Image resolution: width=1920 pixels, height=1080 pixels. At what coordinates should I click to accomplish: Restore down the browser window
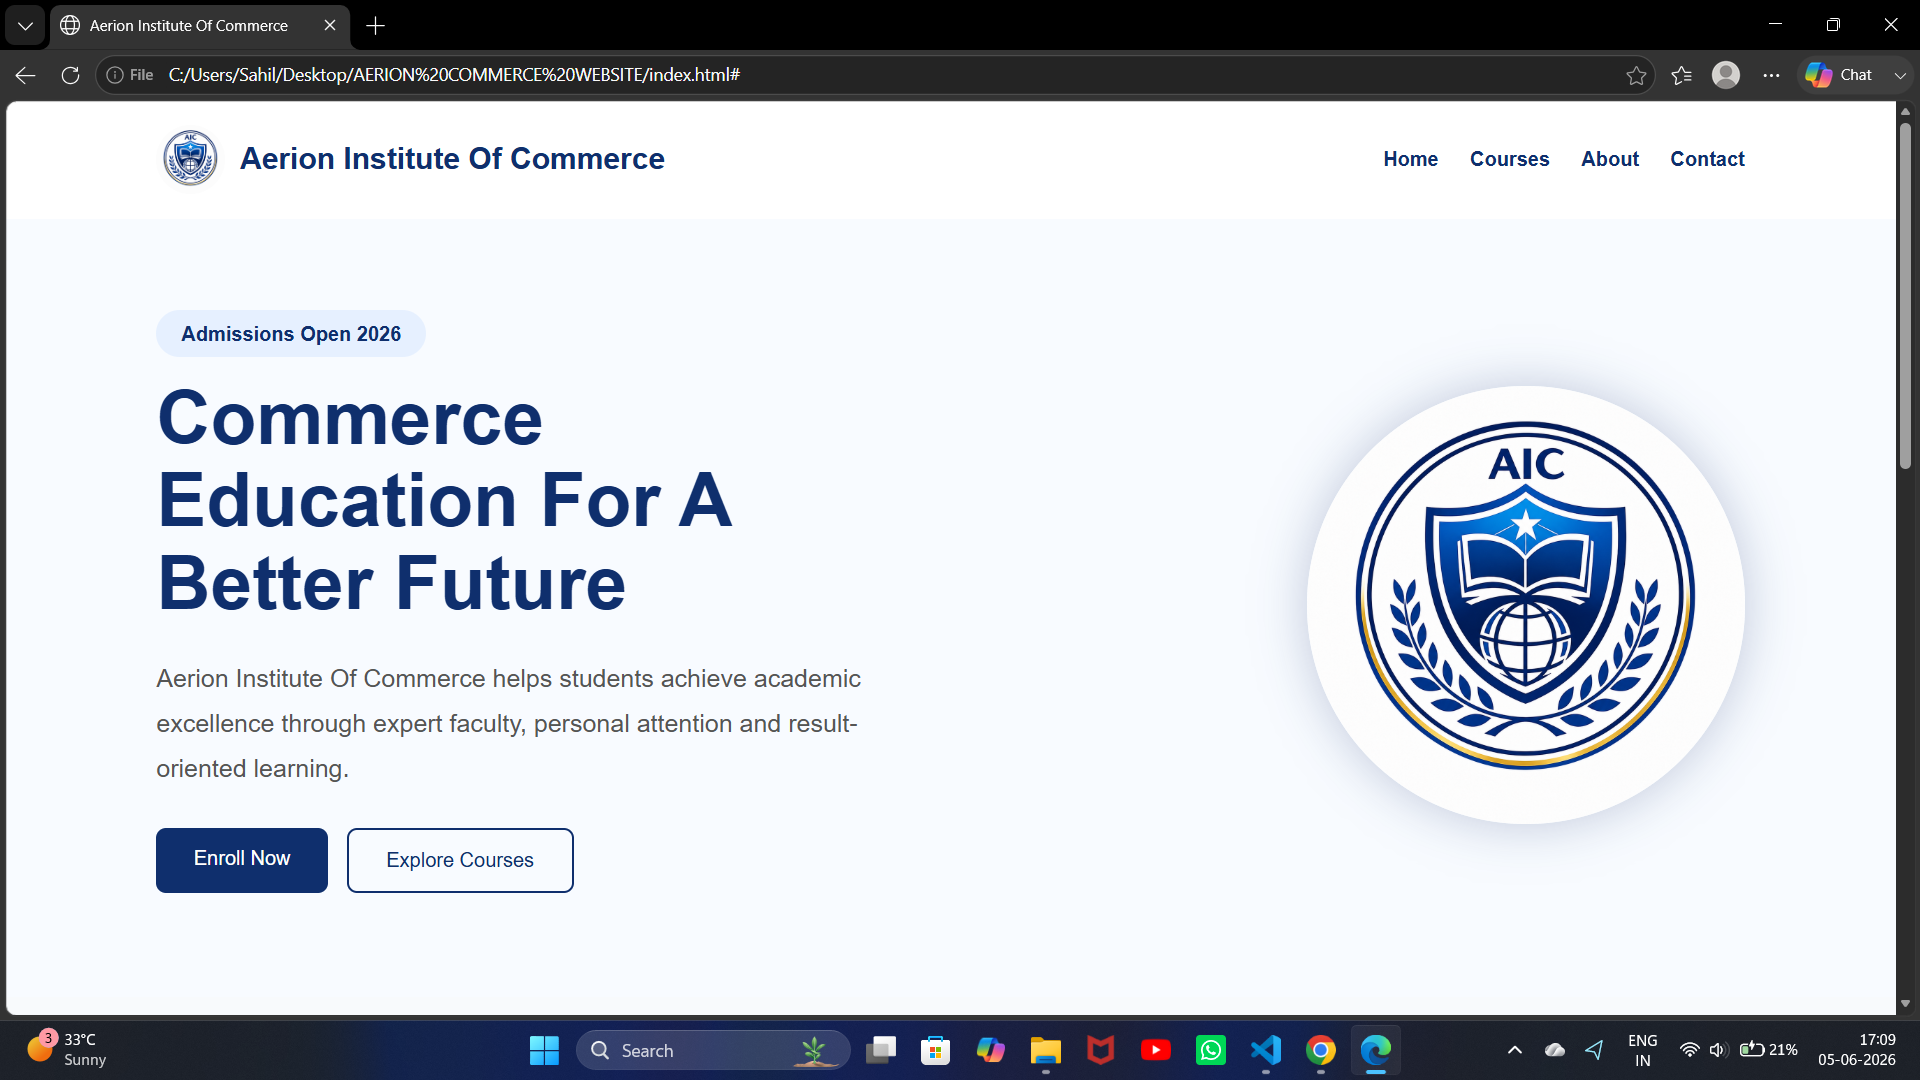[1833, 25]
